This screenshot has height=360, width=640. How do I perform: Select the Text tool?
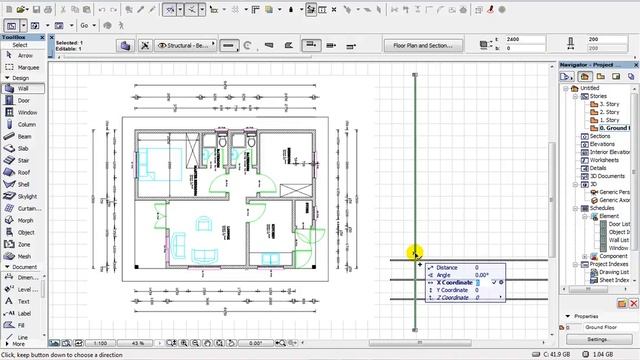tap(21, 301)
